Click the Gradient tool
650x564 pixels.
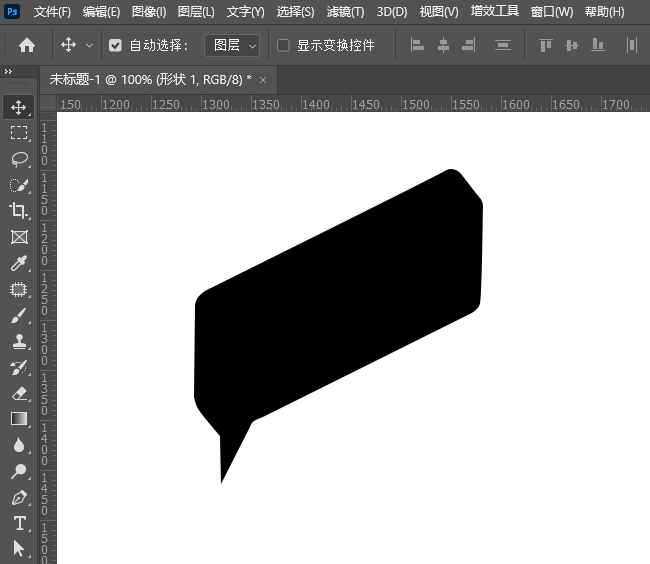[19, 419]
